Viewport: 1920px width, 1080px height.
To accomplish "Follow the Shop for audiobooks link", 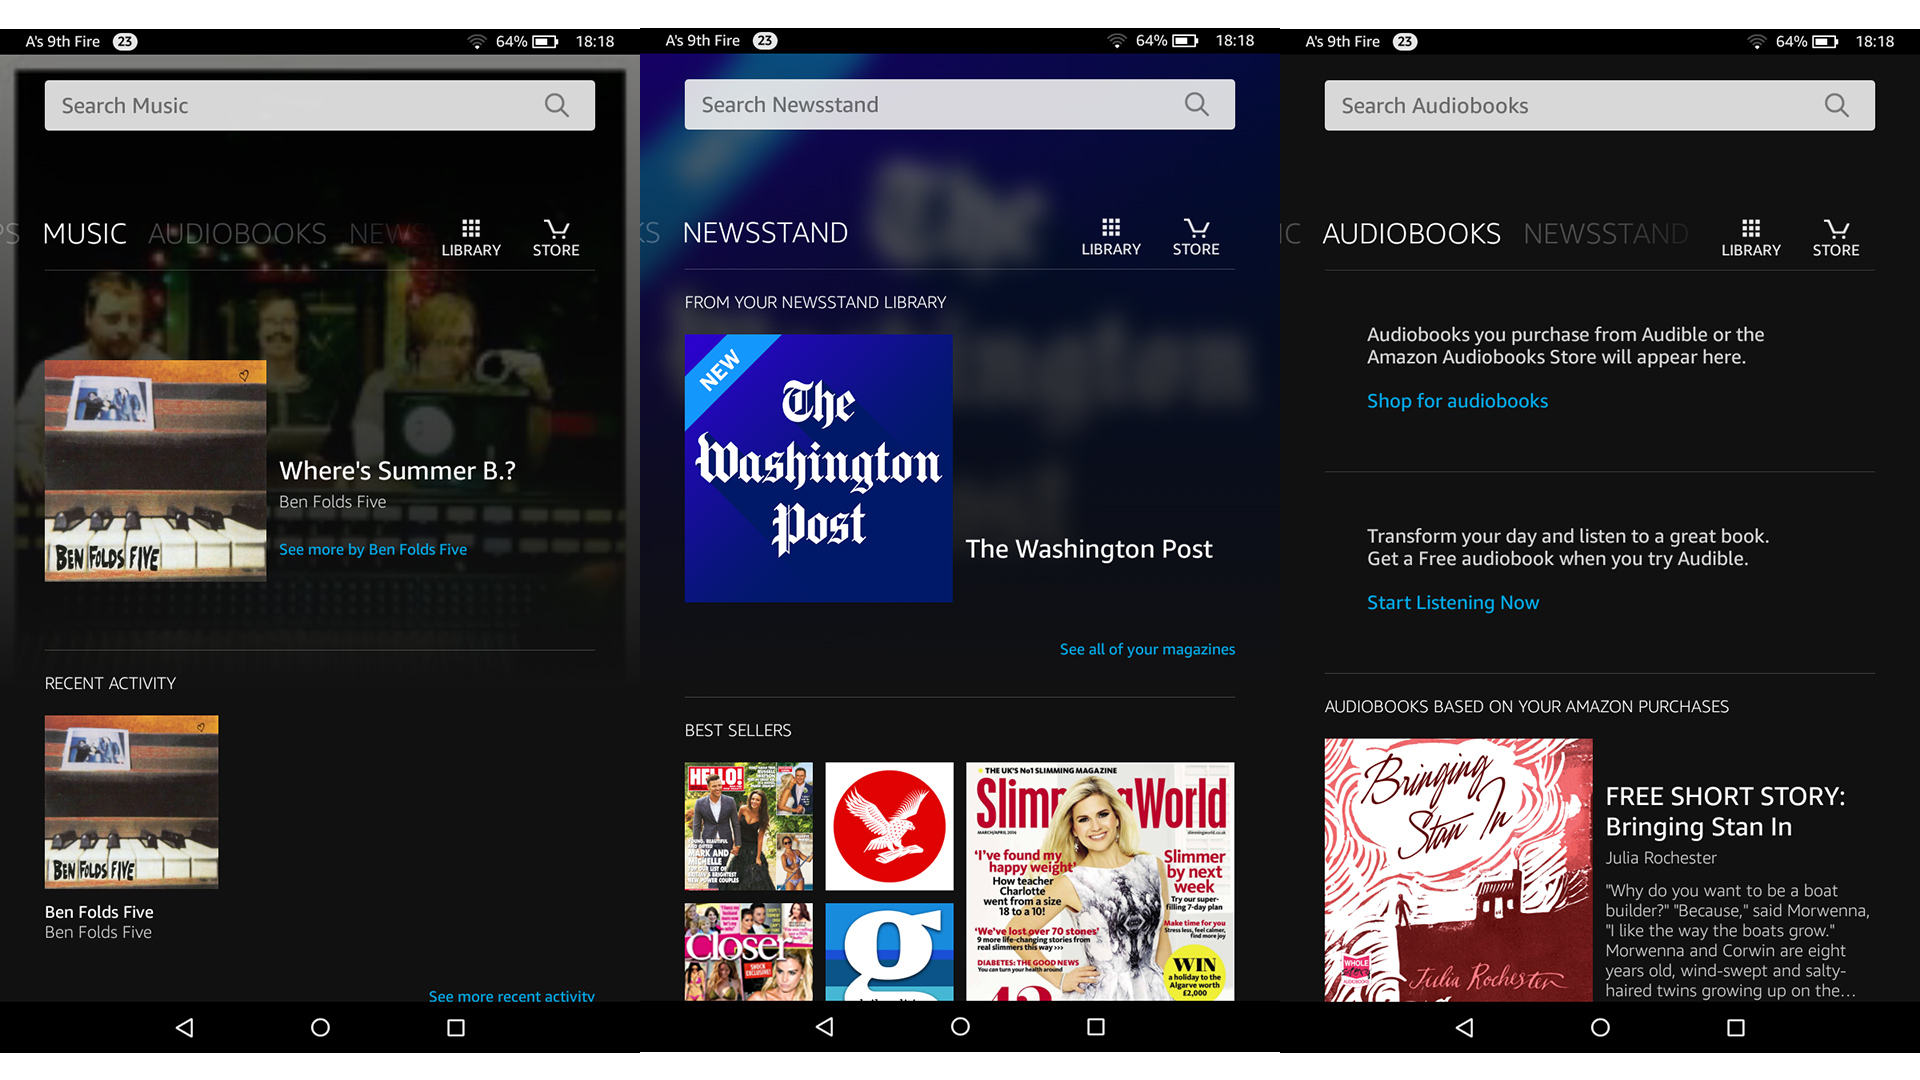I will 1457,401.
